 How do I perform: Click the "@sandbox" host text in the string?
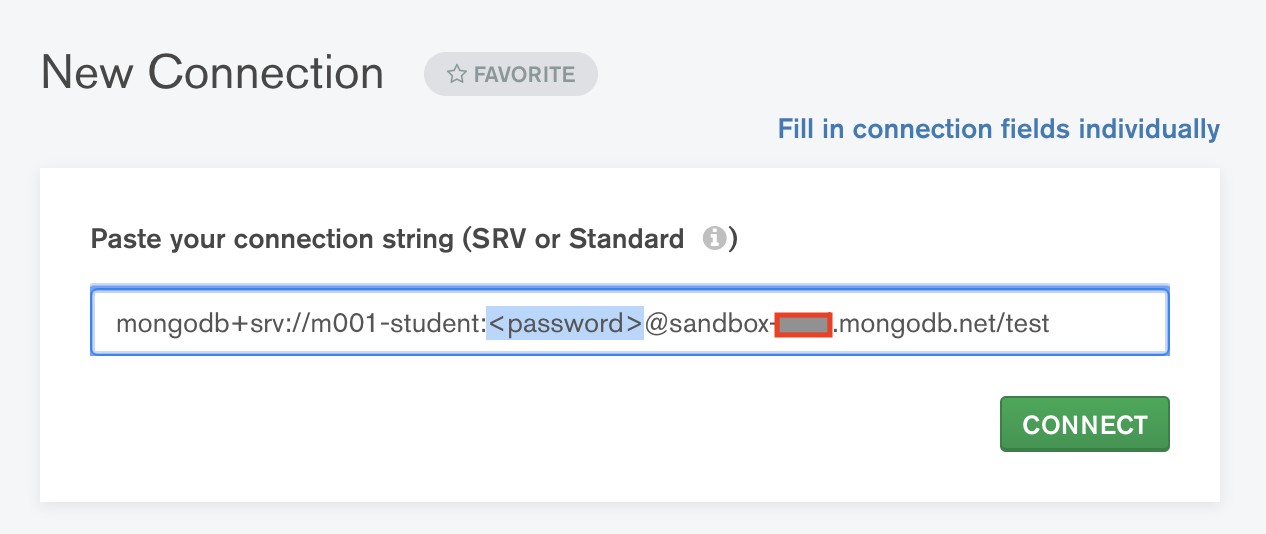tap(708, 323)
